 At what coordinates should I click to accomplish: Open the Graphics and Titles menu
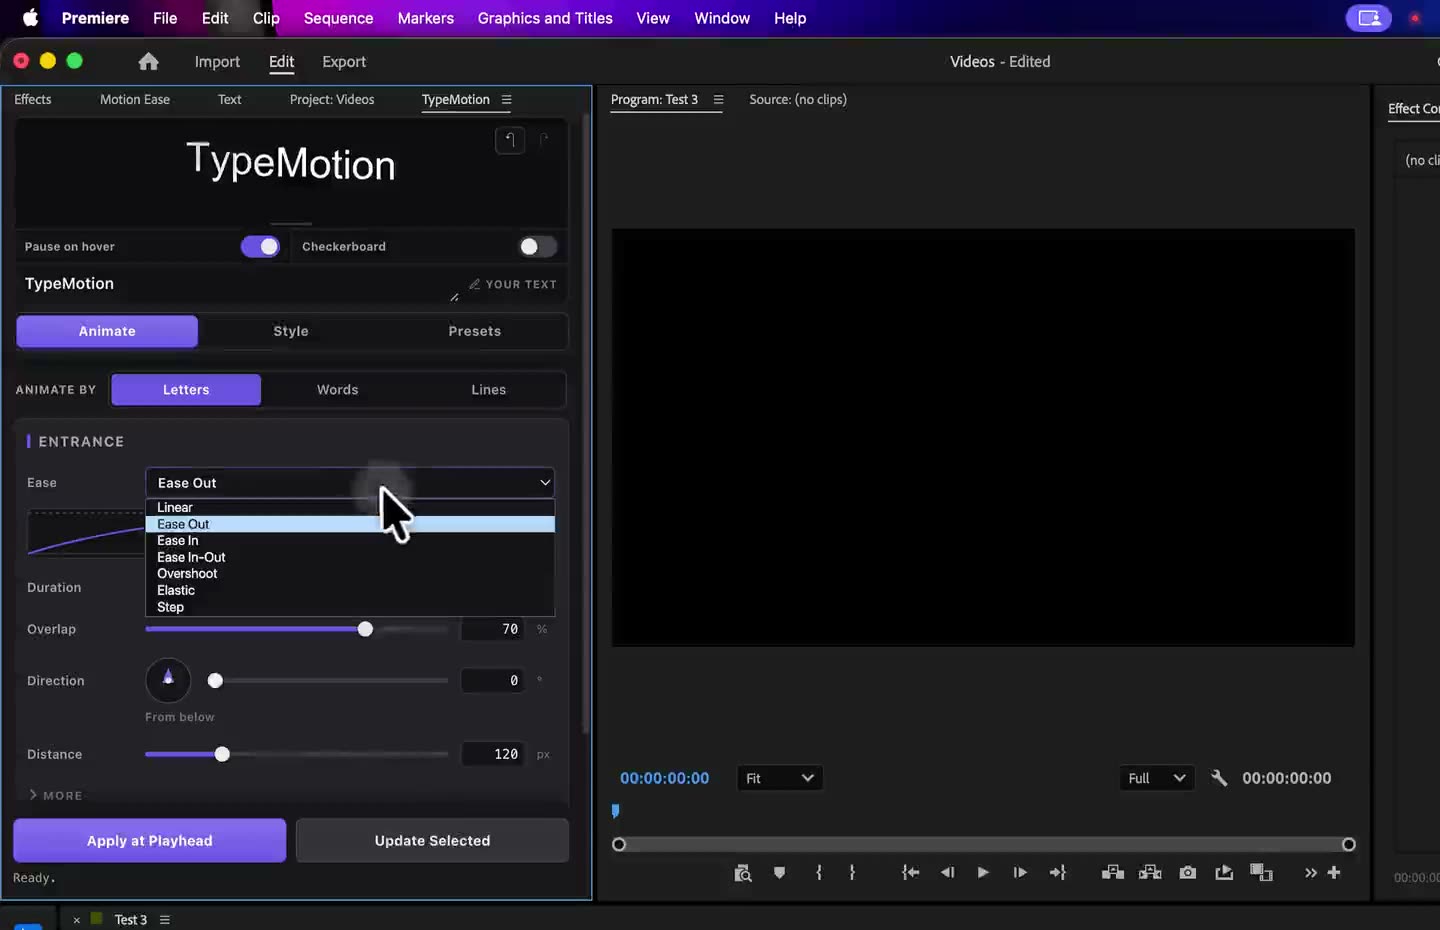[545, 18]
